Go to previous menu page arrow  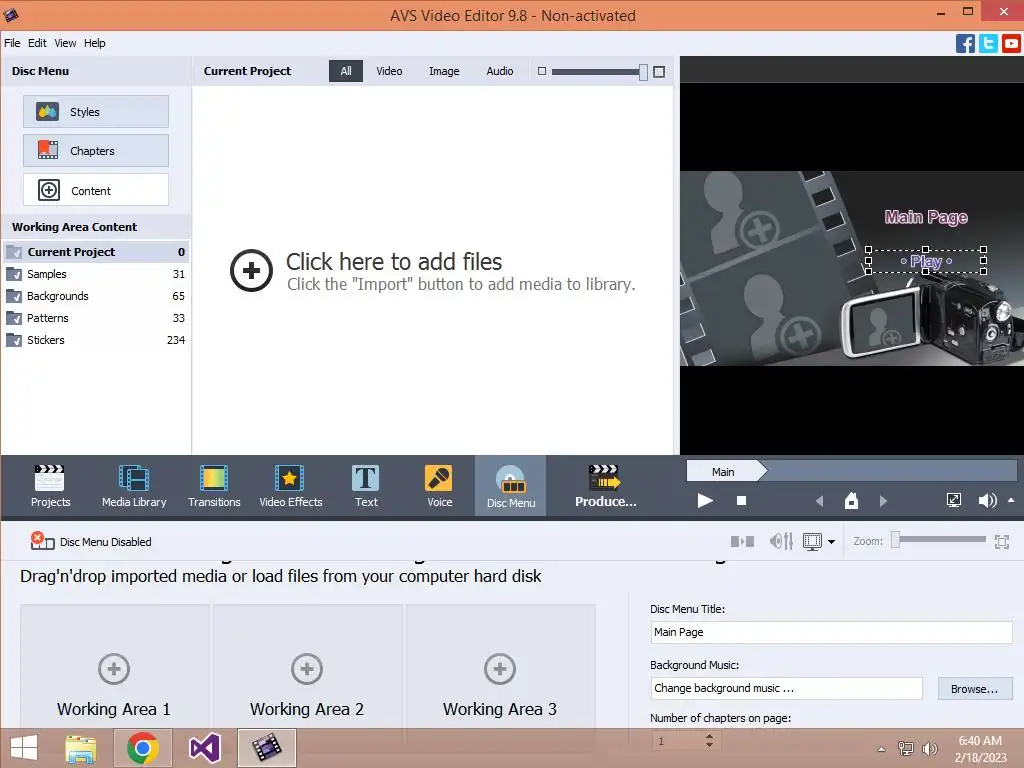pos(820,501)
